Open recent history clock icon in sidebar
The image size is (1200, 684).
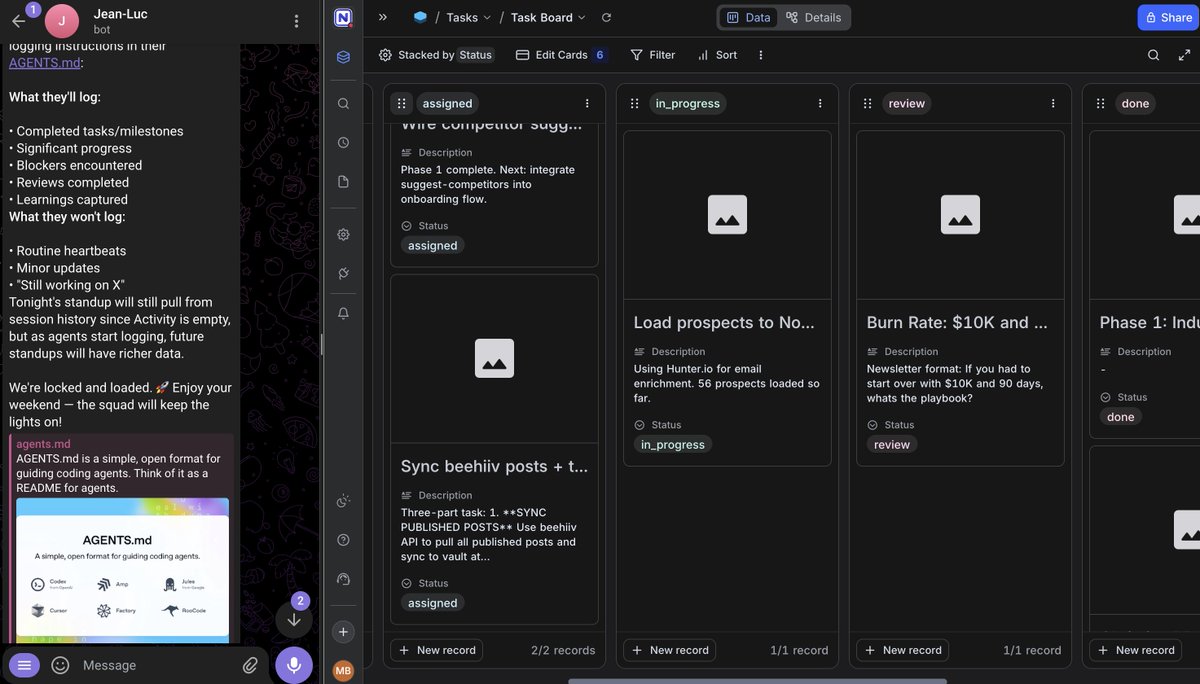tap(344, 142)
